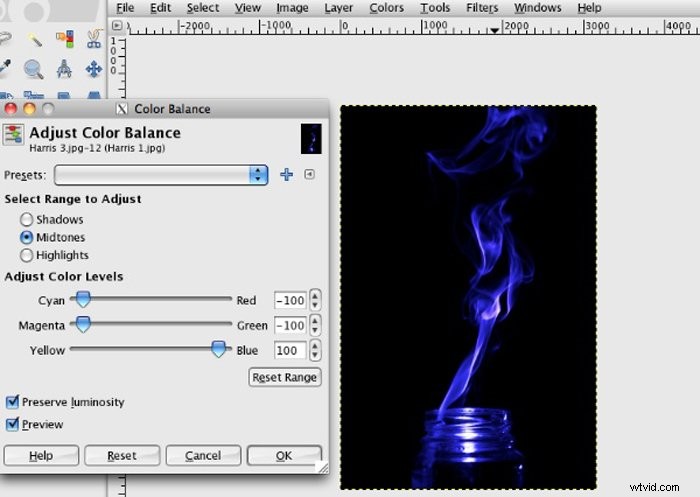Pick the Scissors Select tool
The height and width of the screenshot is (497, 700).
tap(93, 39)
